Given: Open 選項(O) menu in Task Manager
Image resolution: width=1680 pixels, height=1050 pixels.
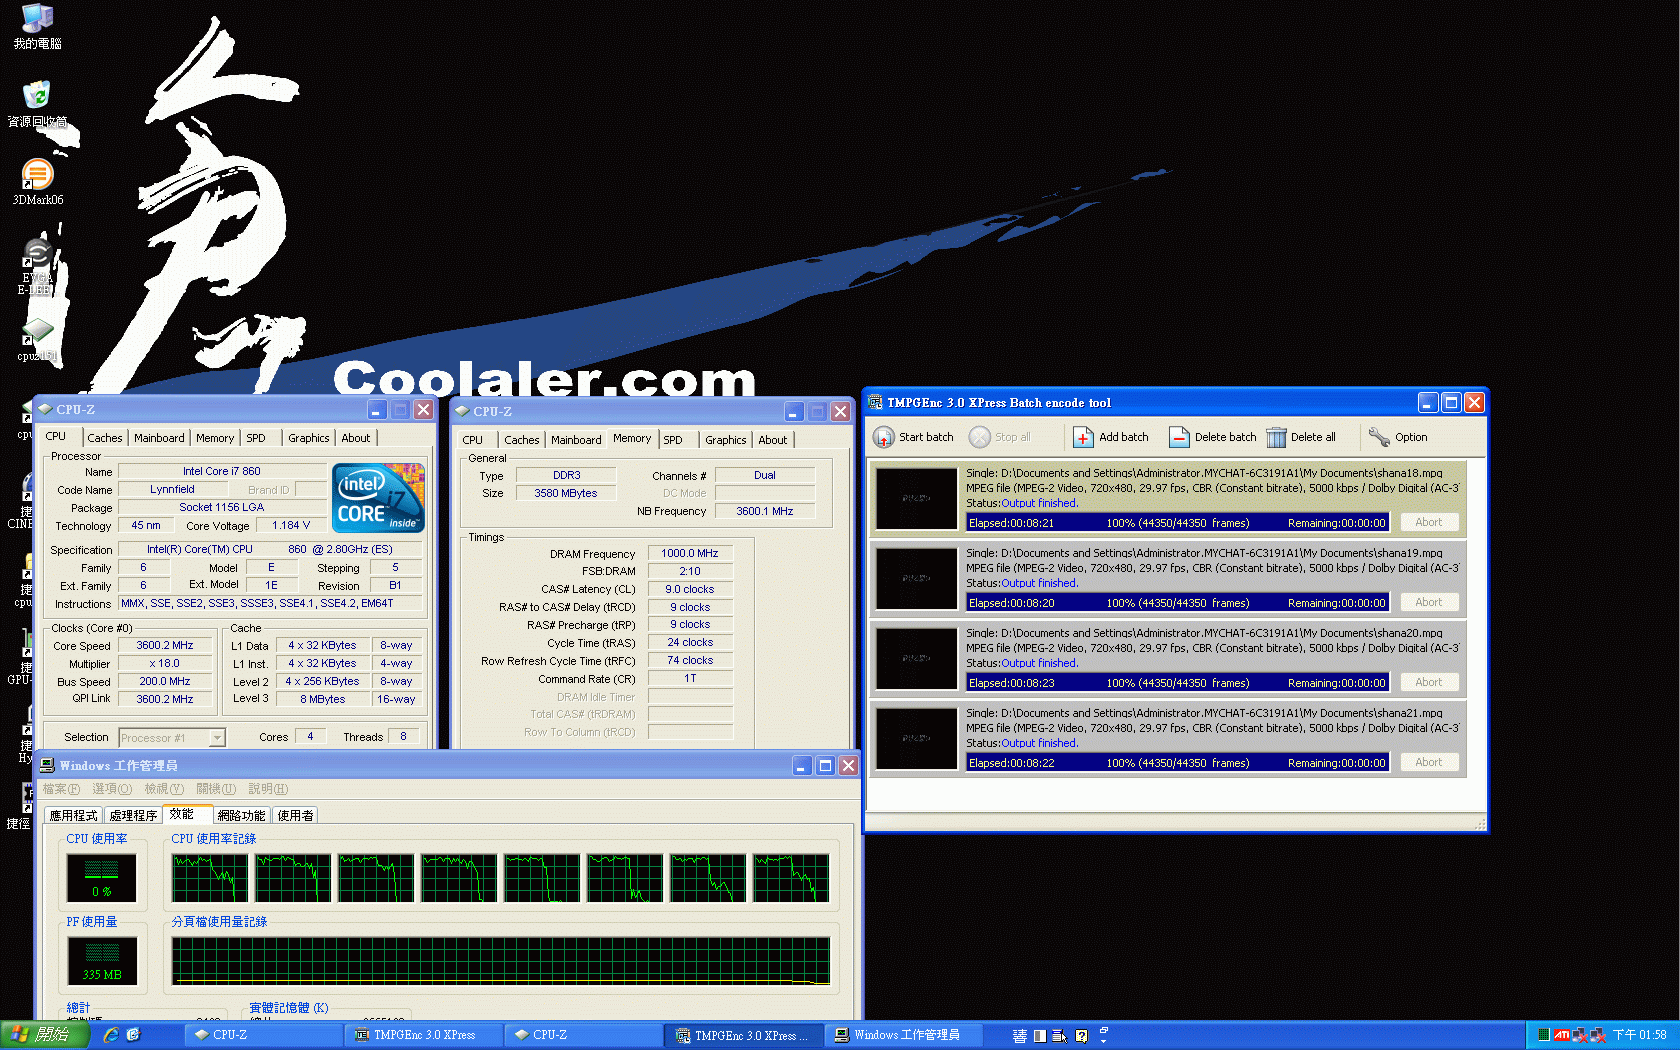Looking at the screenshot, I should tap(112, 789).
